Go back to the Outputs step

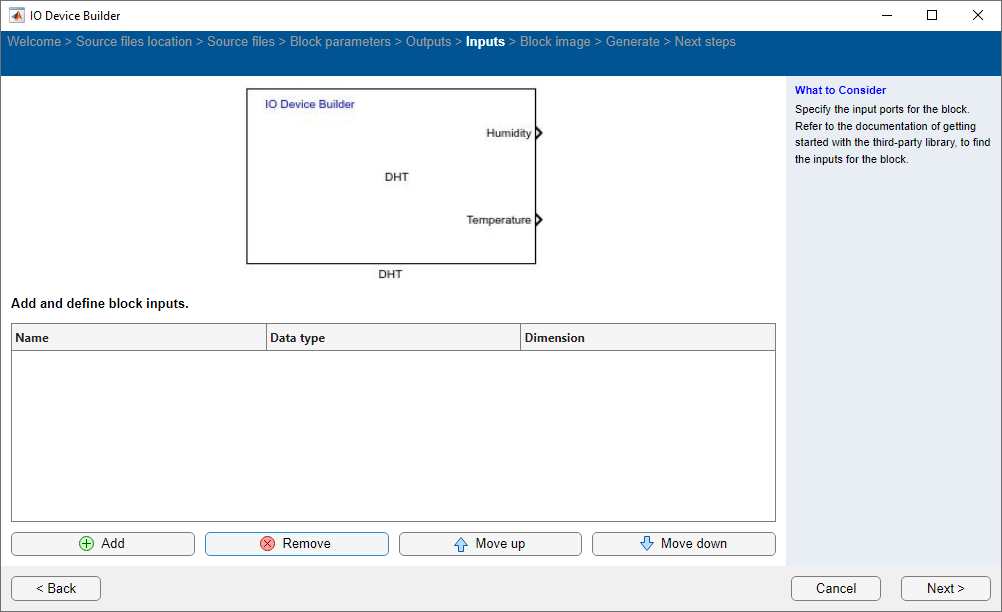pos(428,41)
